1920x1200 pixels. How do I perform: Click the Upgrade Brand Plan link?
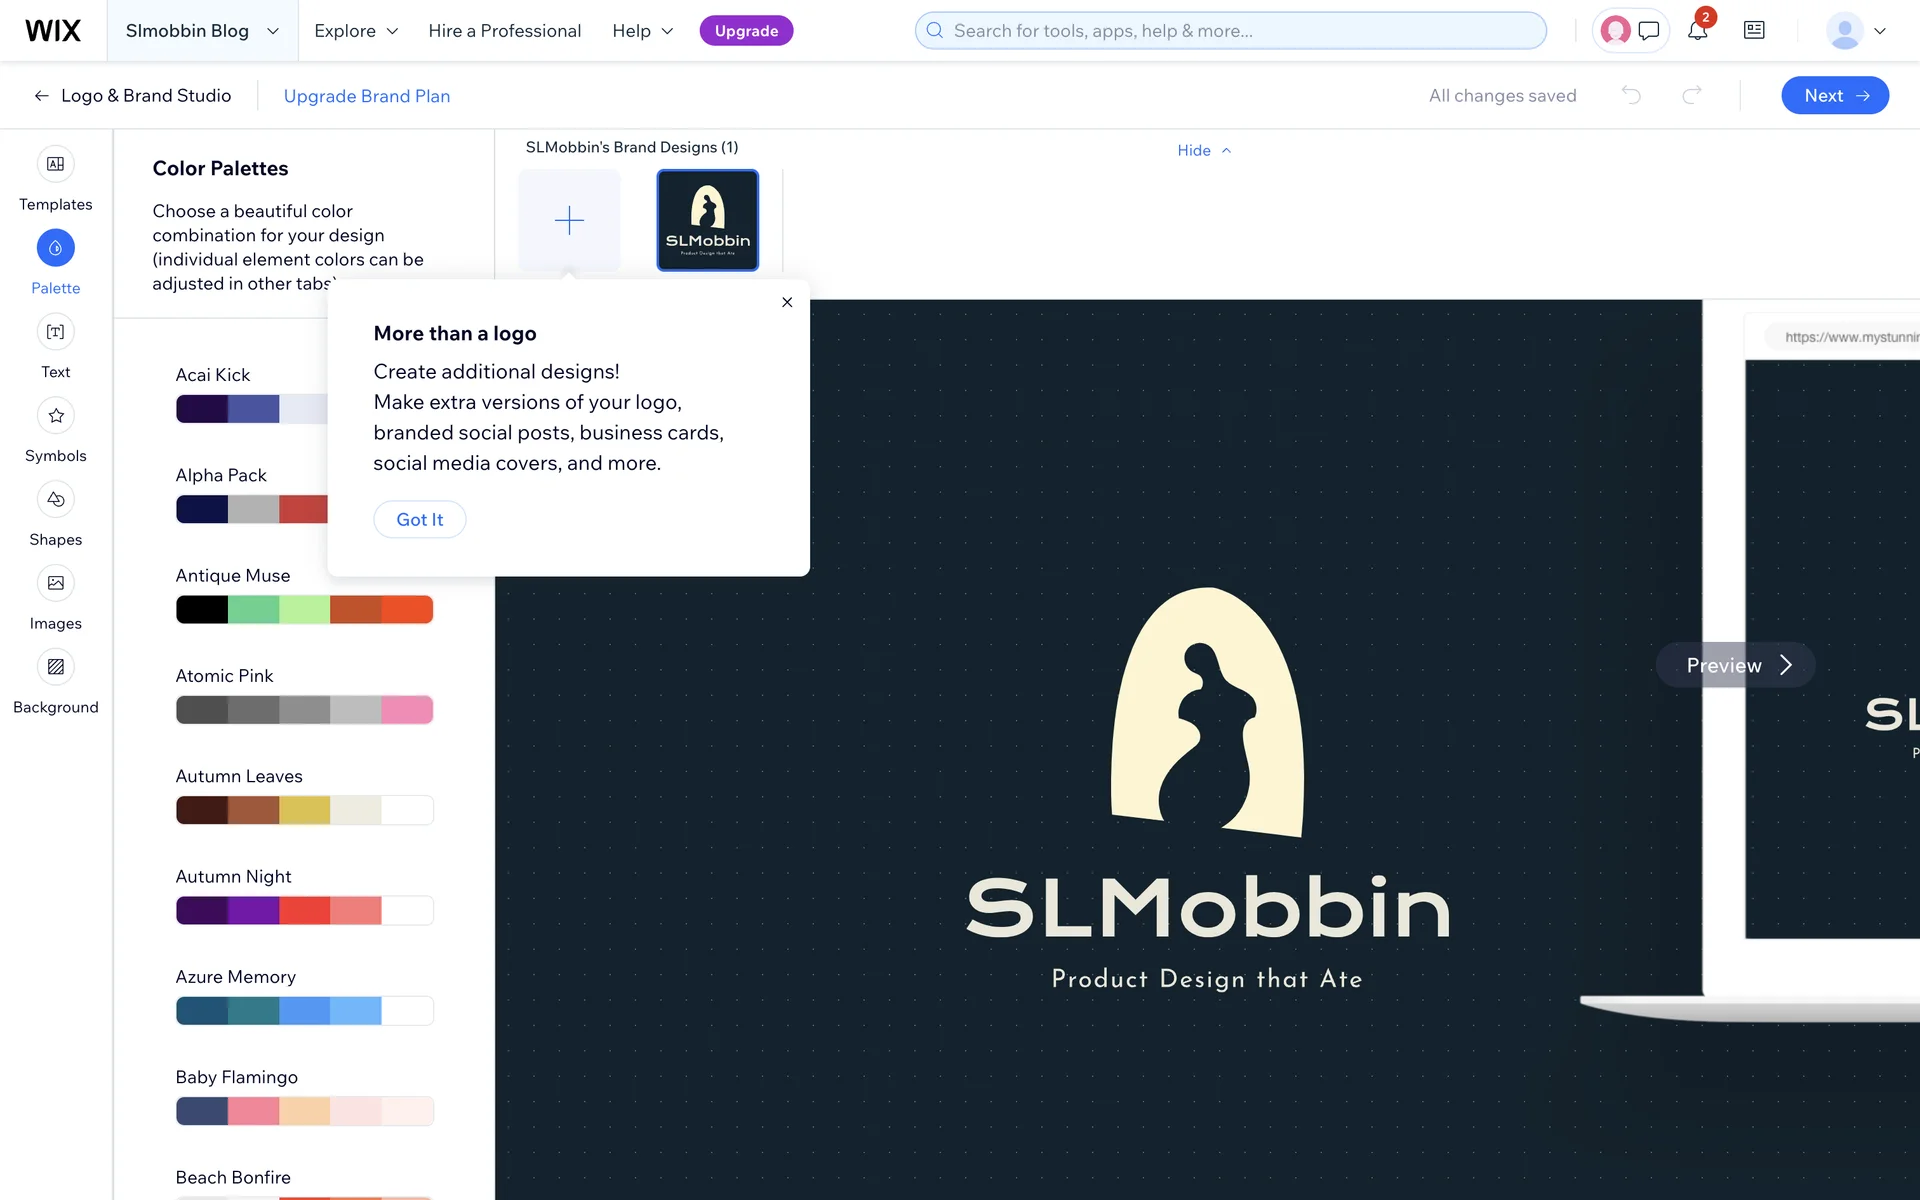coord(367,96)
